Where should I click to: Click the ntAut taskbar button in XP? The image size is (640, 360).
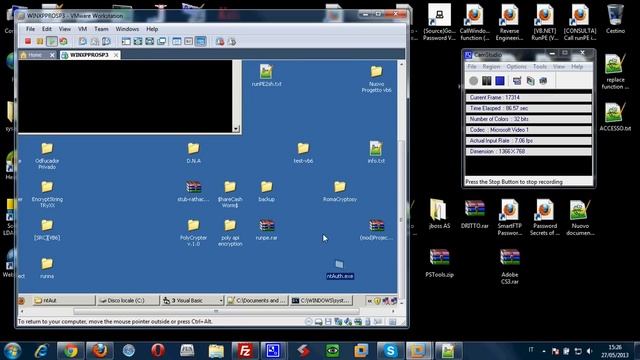click(63, 300)
